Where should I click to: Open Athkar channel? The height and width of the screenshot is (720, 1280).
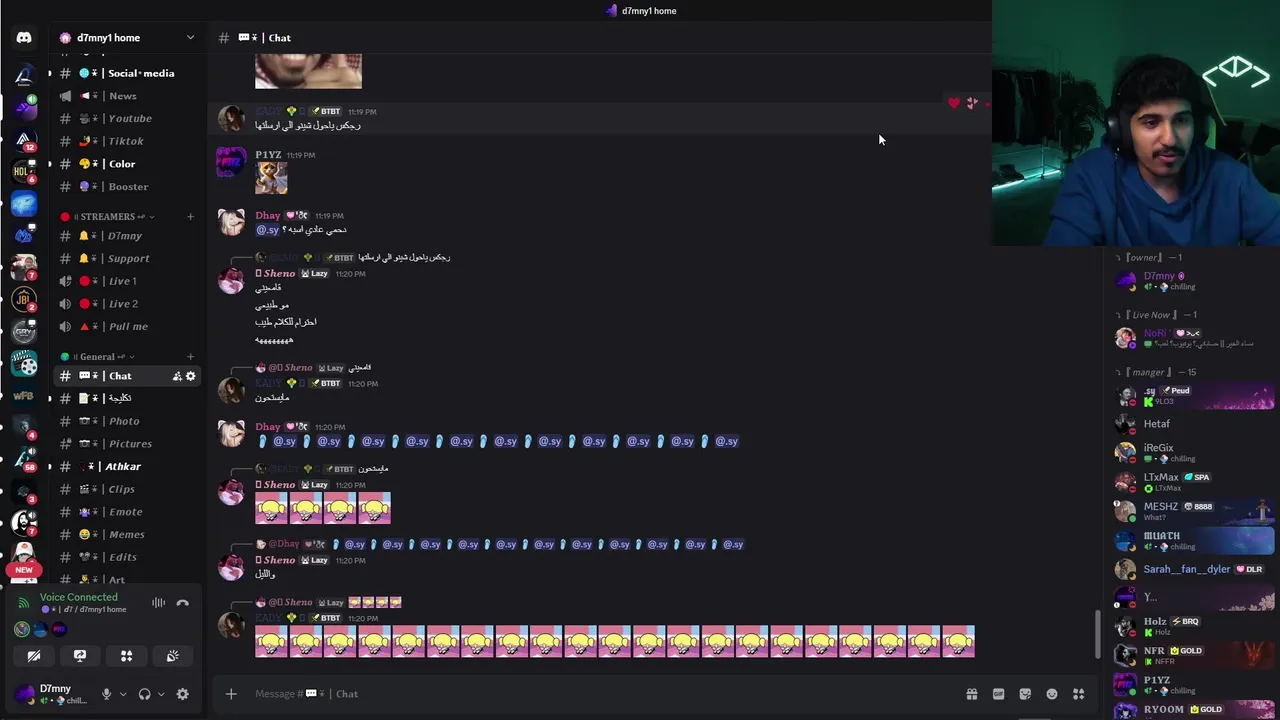[128, 466]
